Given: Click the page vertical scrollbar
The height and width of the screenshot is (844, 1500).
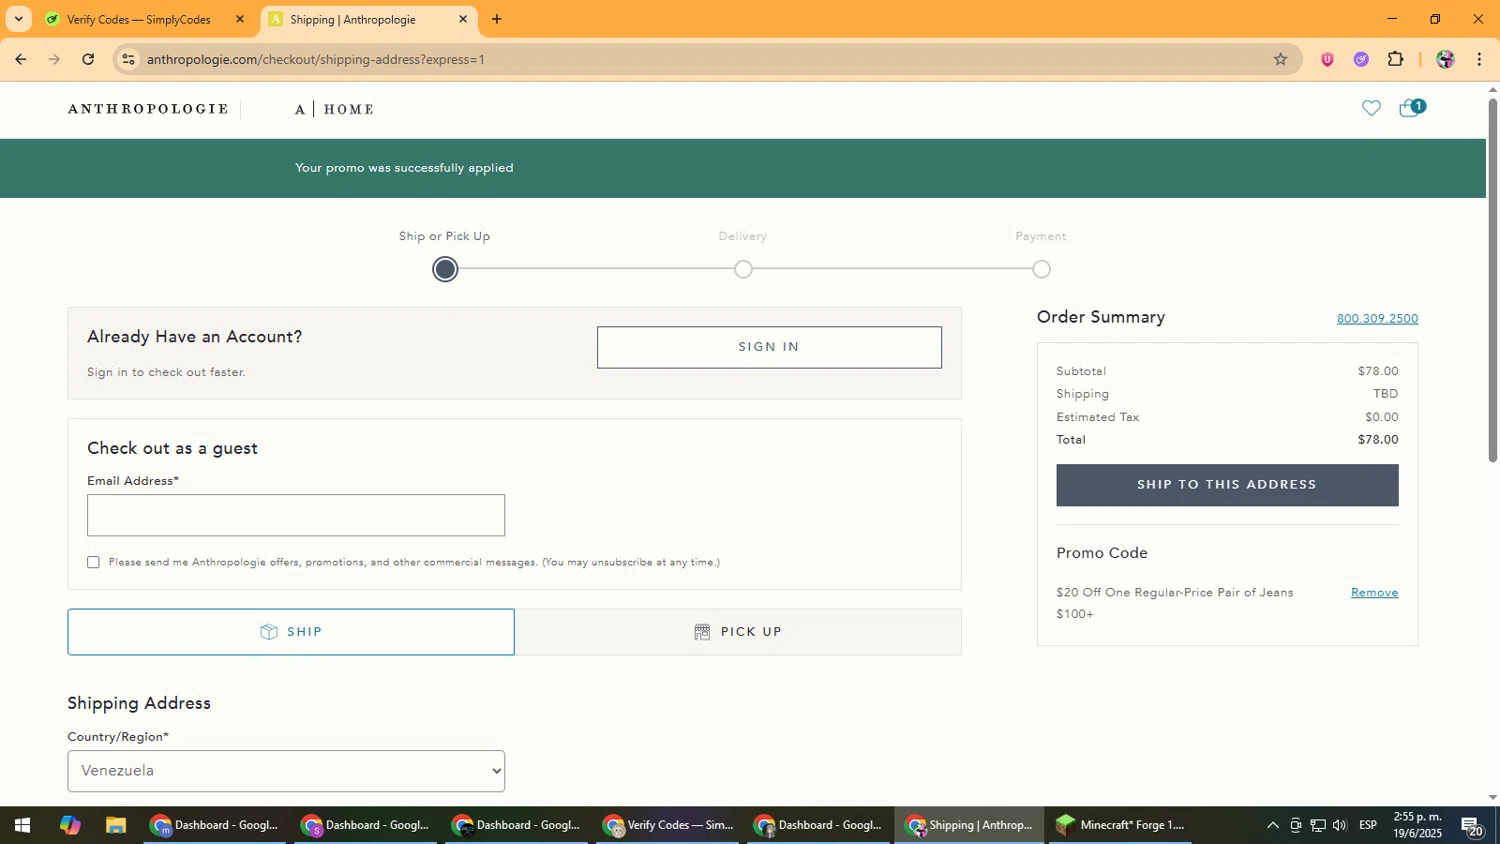Looking at the screenshot, I should [1493, 280].
